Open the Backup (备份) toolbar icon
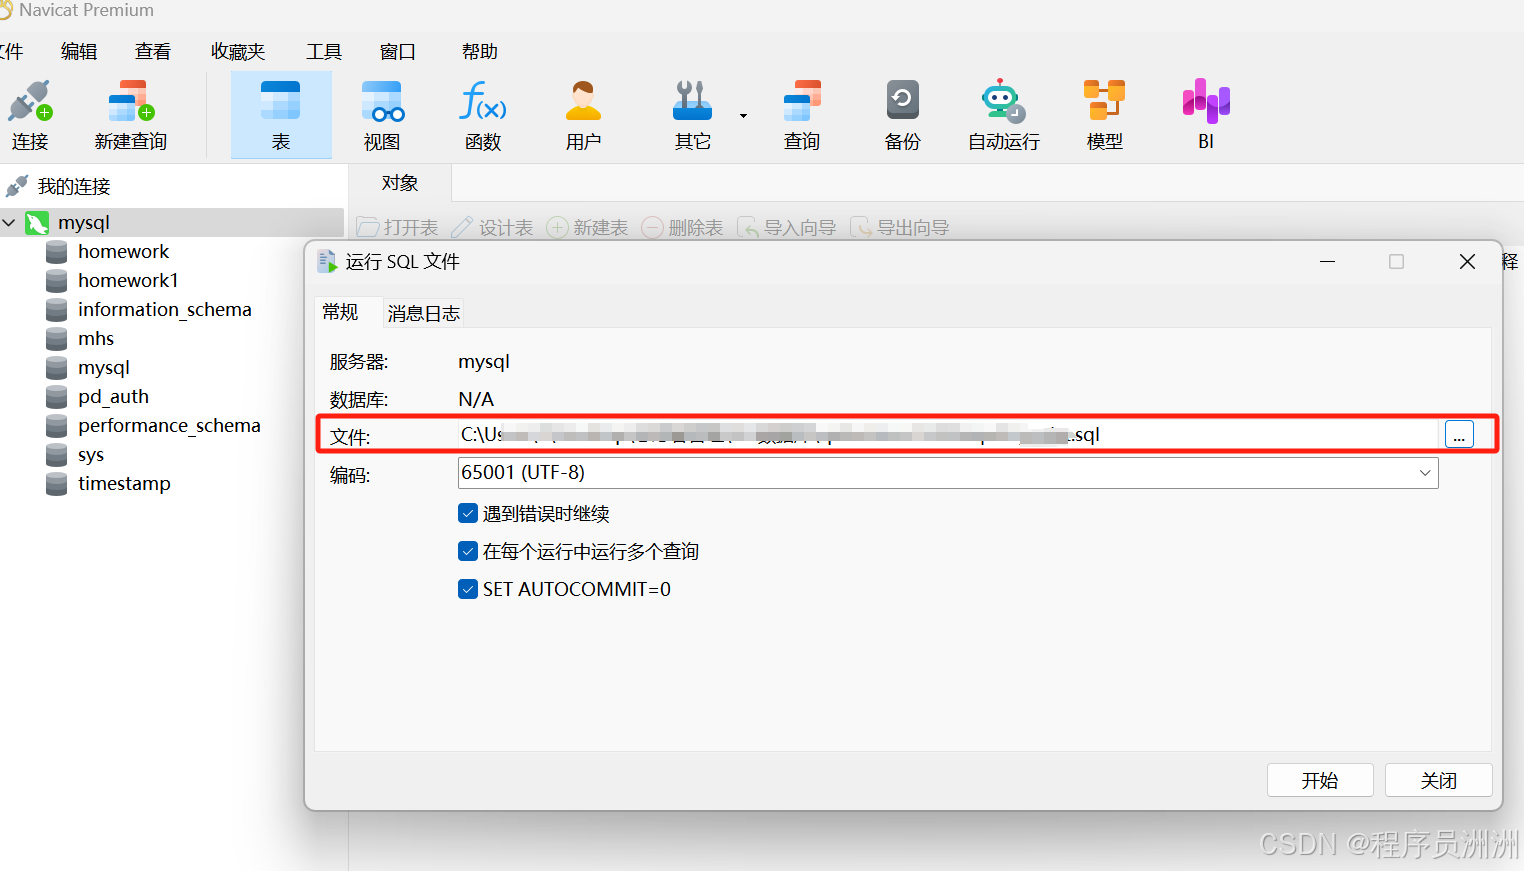The width and height of the screenshot is (1524, 871). [x=902, y=102]
